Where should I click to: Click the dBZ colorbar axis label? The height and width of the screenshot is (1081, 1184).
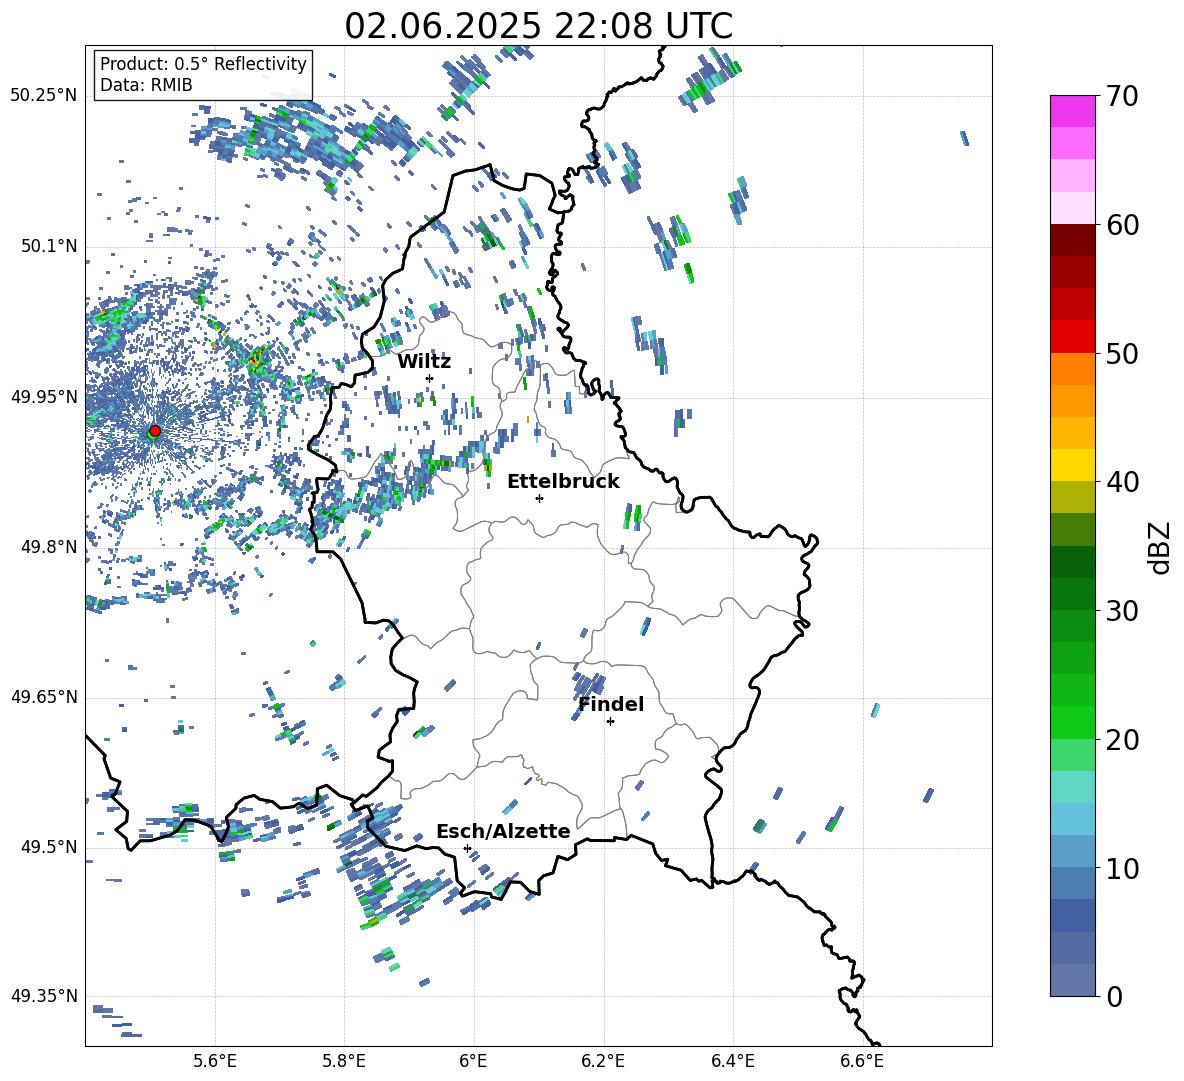(x=1161, y=547)
